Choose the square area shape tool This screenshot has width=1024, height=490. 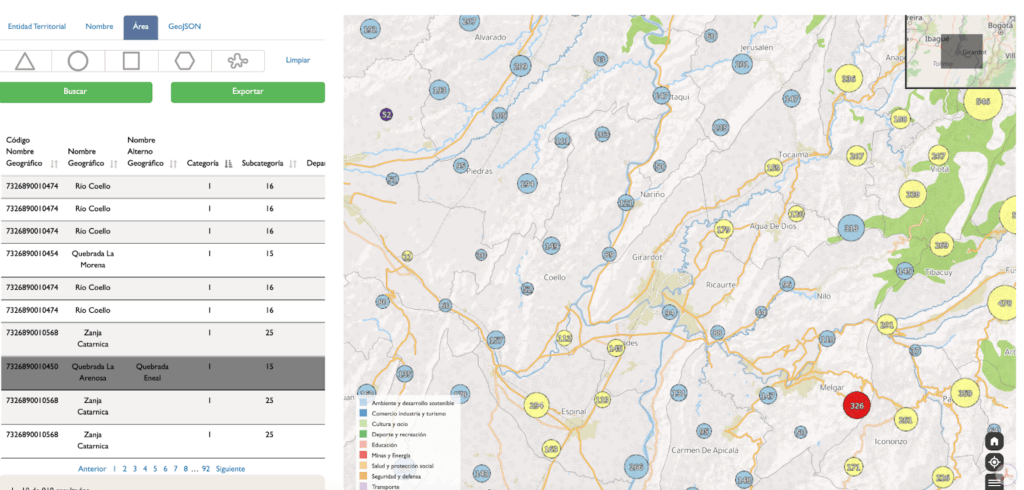coord(131,61)
